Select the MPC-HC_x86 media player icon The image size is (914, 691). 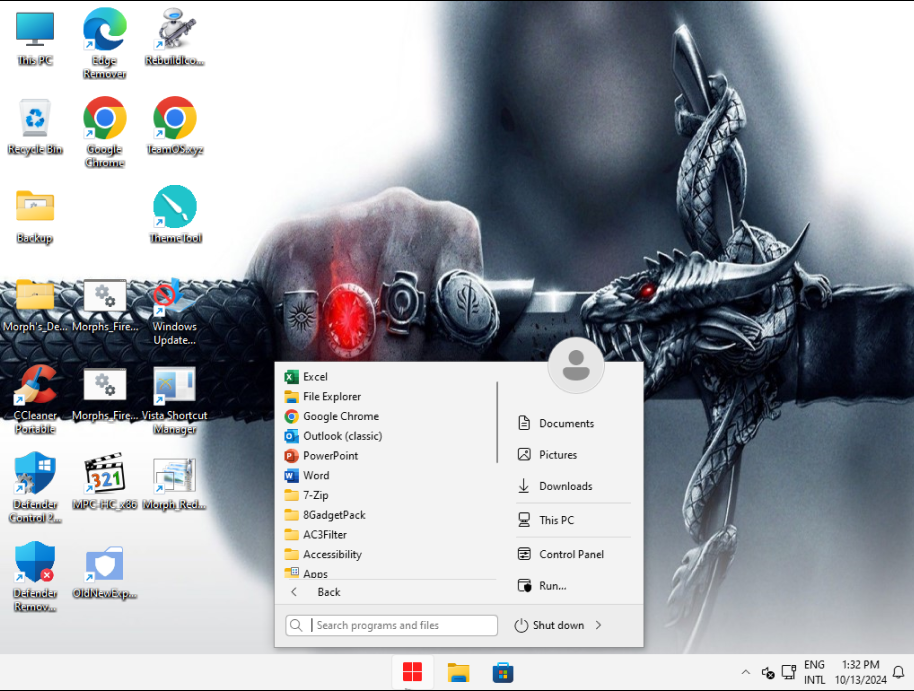105,482
